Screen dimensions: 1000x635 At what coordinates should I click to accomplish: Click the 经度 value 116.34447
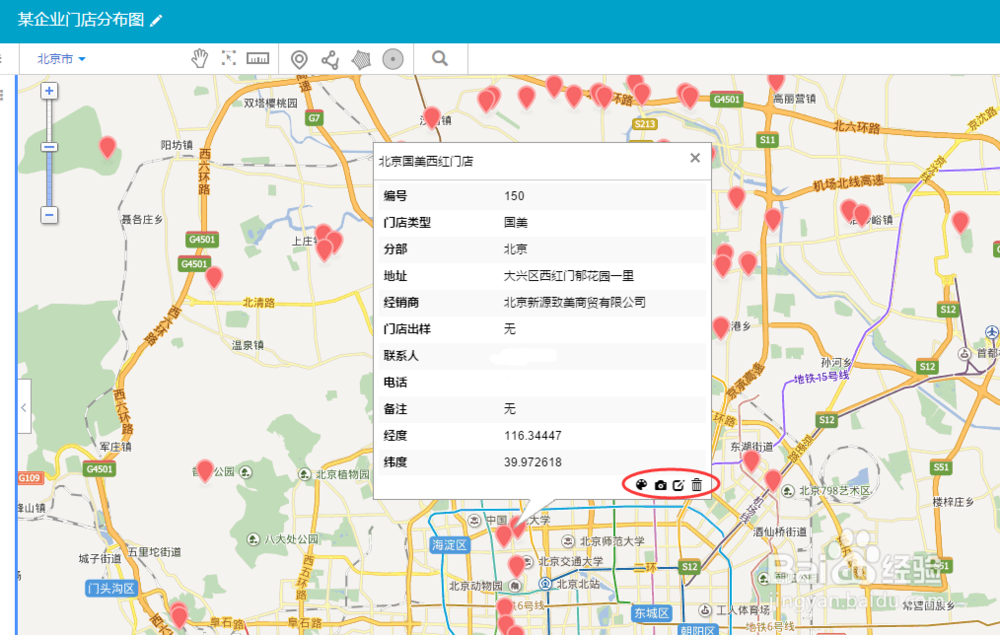533,435
